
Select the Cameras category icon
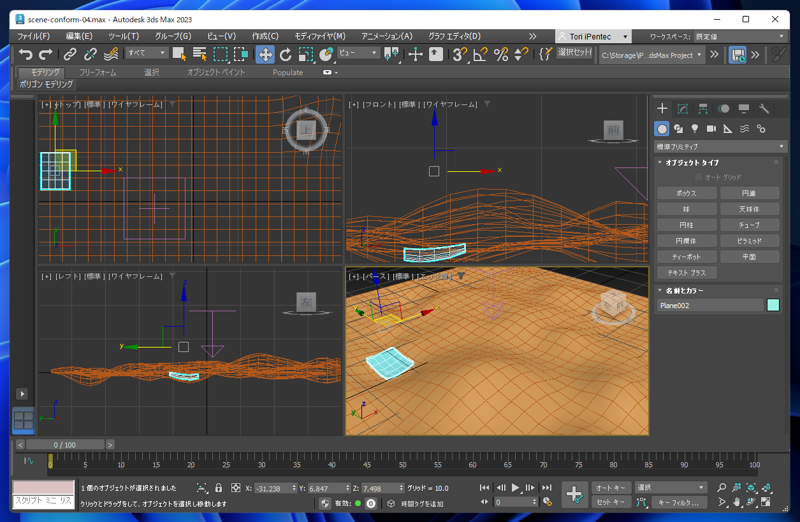click(711, 129)
